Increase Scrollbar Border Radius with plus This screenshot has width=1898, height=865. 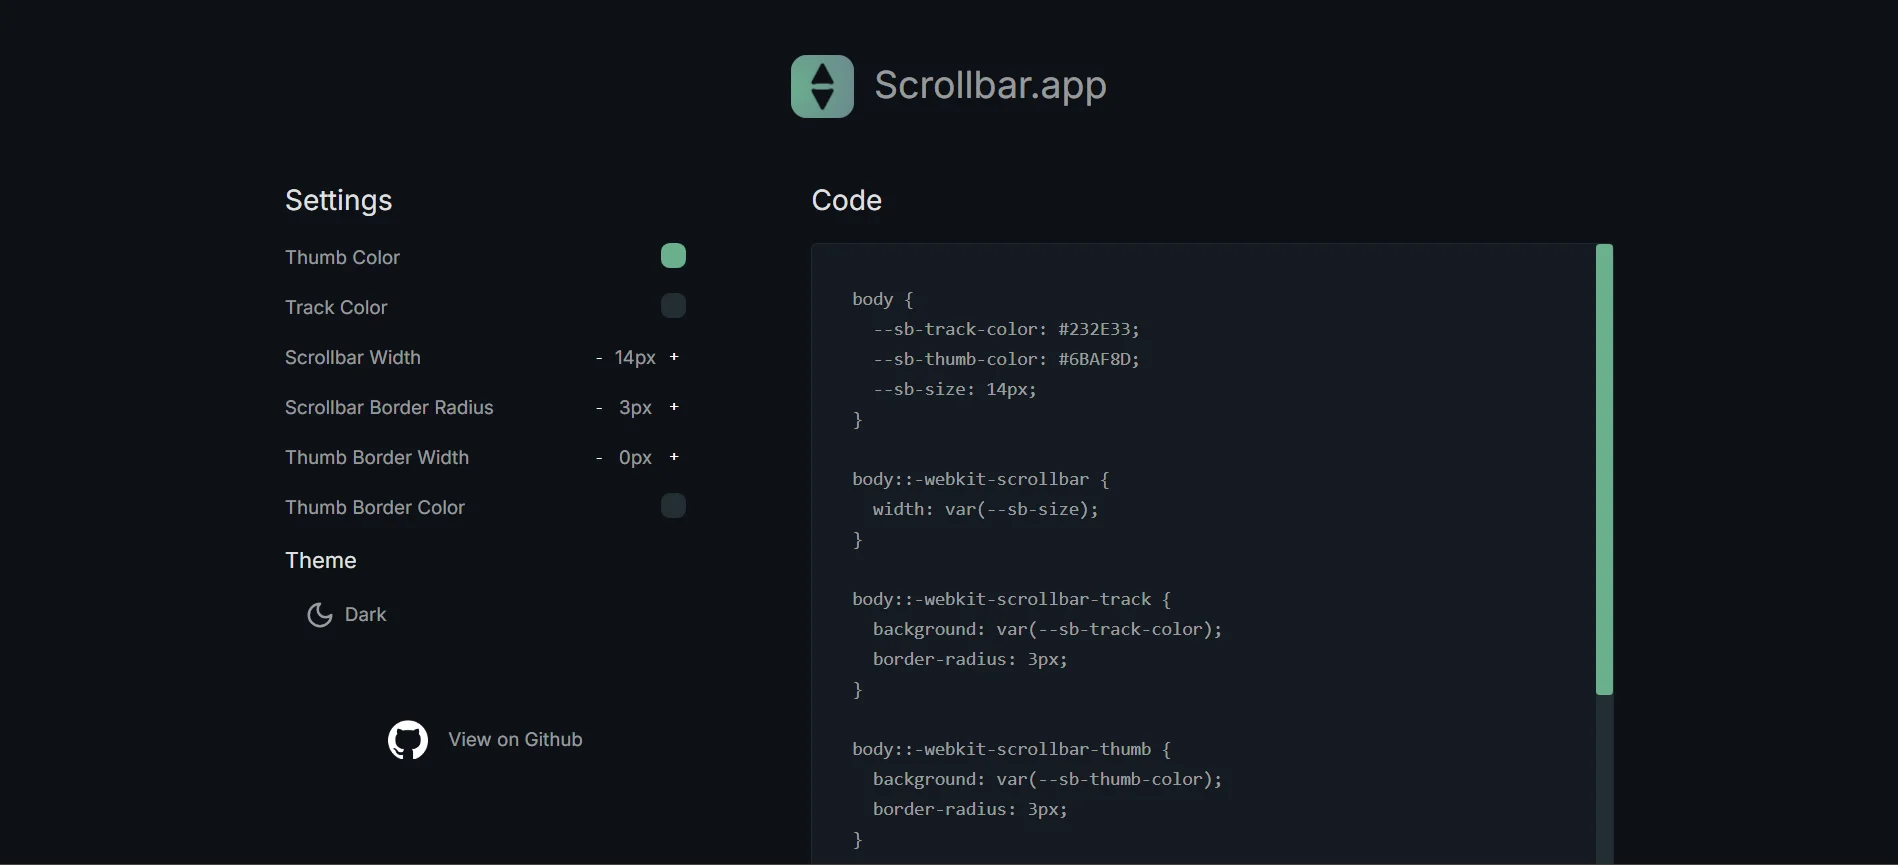(674, 407)
